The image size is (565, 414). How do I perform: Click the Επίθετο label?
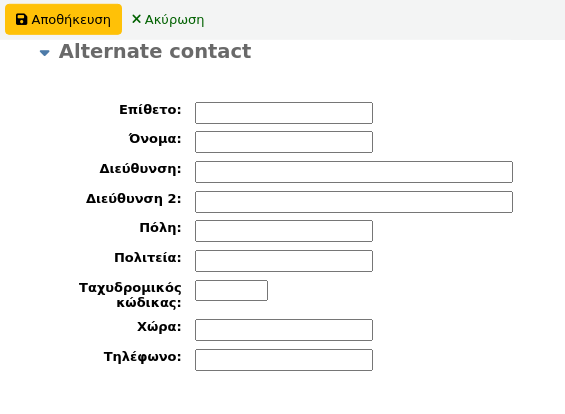coord(150,110)
